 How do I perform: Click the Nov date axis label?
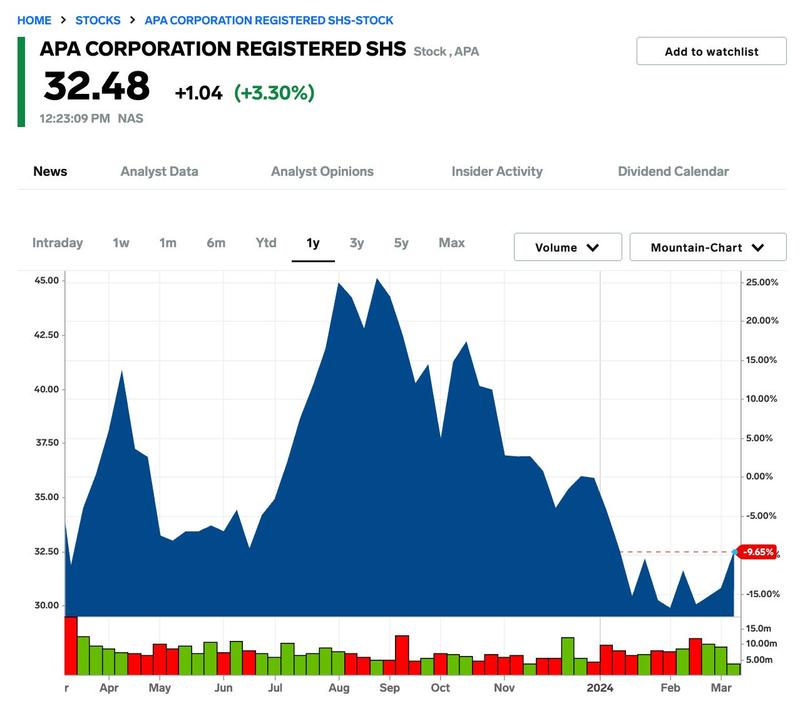pos(504,688)
